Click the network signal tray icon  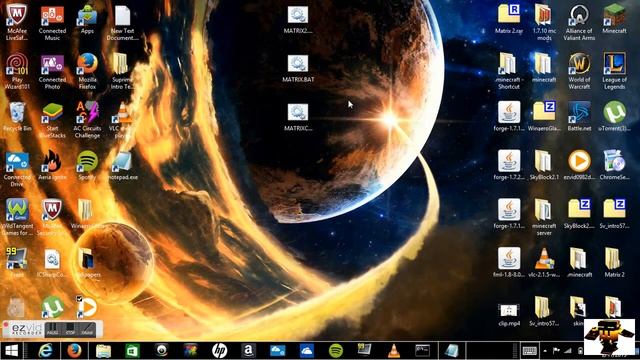[x=568, y=351]
